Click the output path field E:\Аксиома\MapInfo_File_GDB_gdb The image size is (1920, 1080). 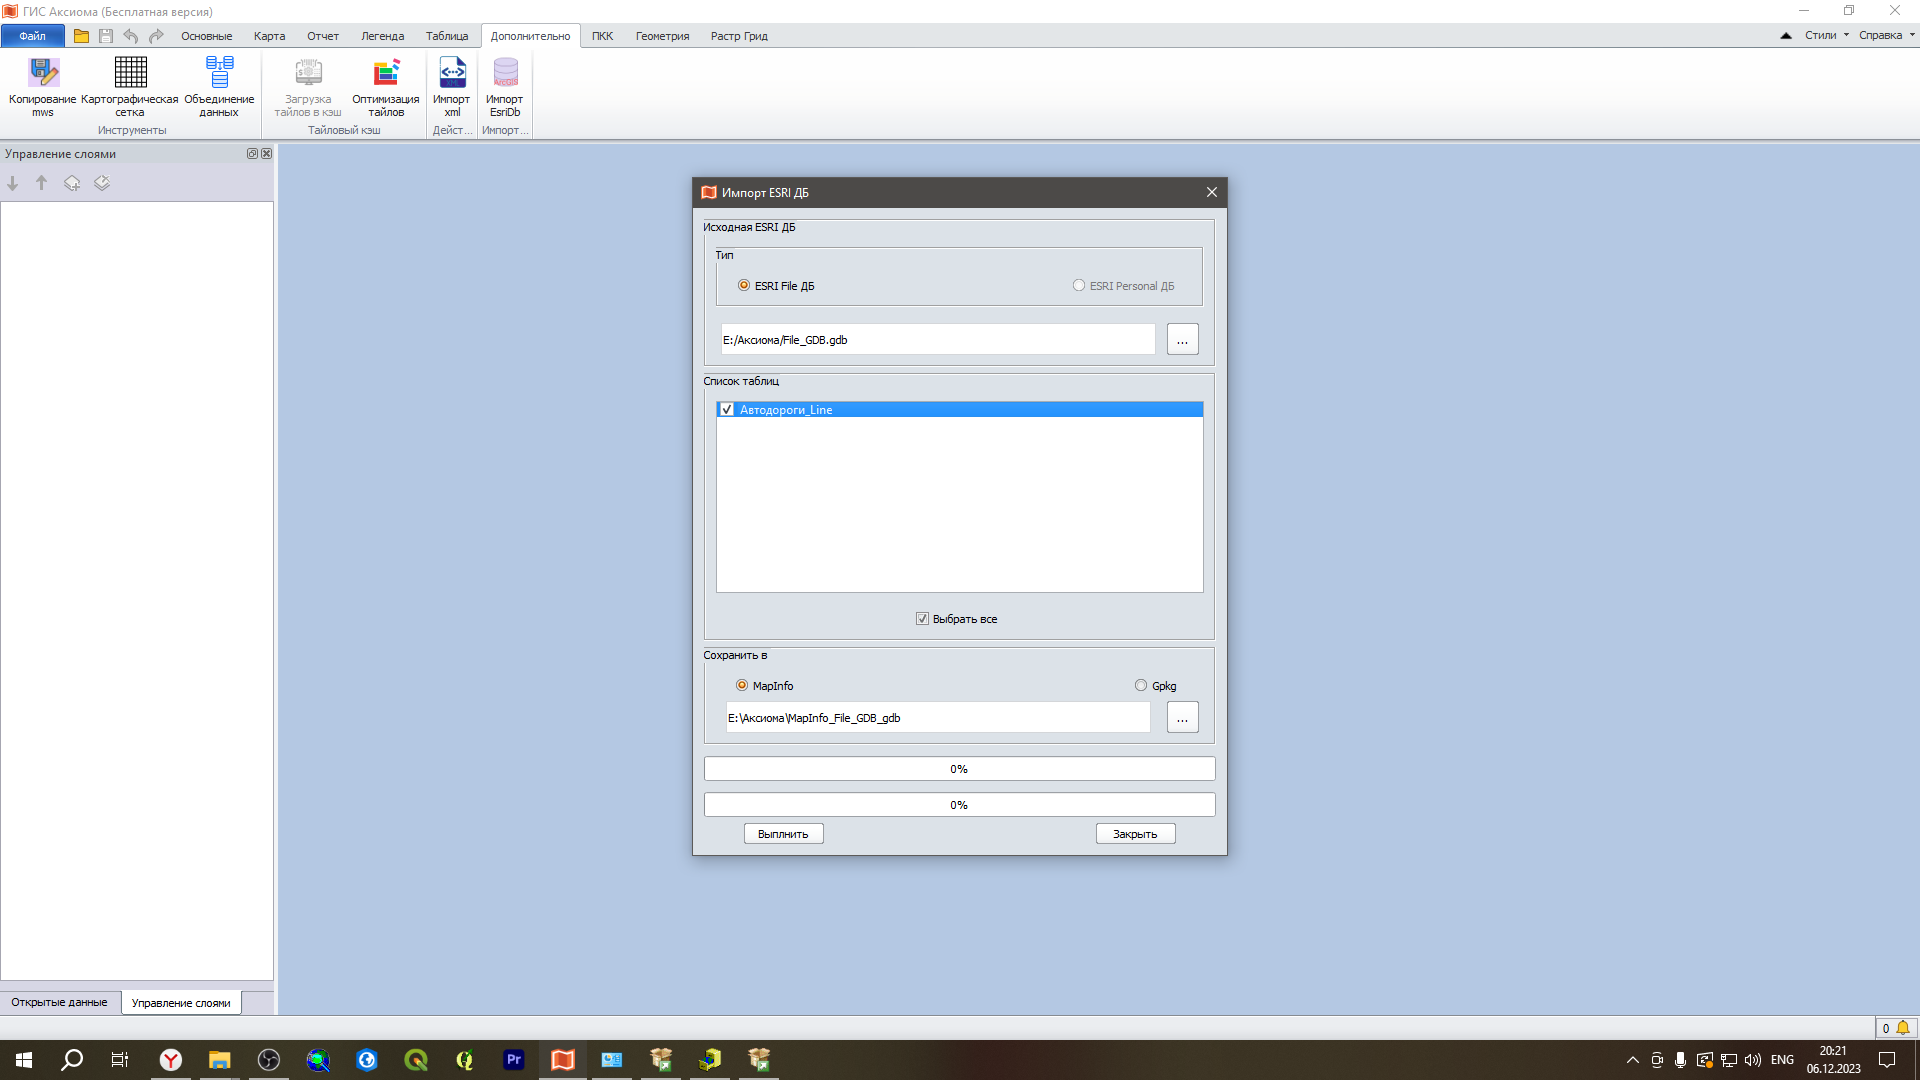coord(937,718)
